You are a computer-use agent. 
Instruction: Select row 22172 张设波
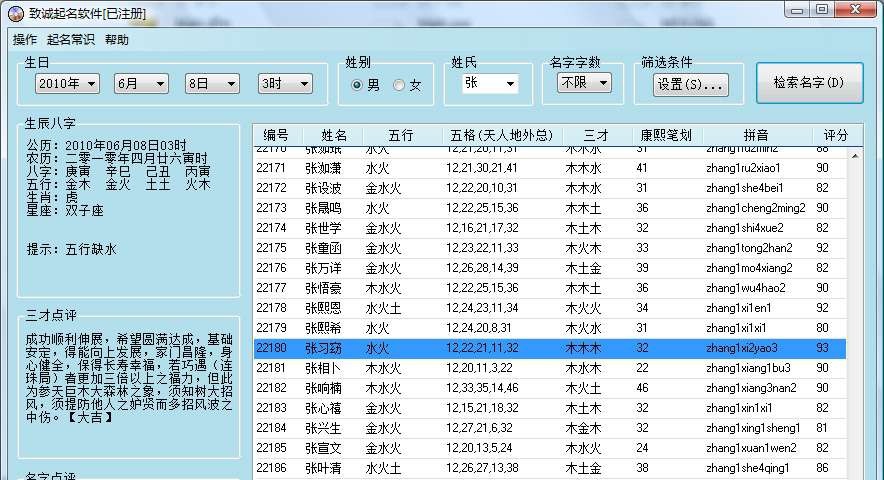coord(550,188)
